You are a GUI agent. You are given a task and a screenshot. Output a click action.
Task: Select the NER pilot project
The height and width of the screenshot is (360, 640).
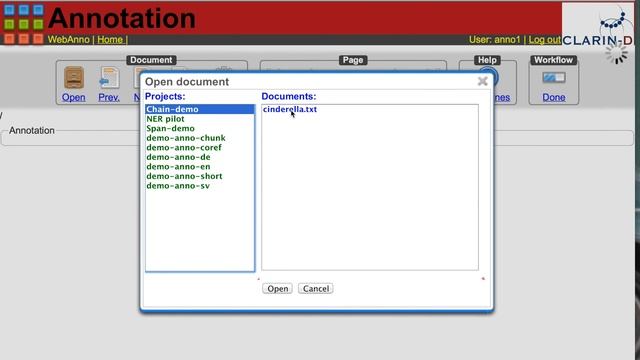tap(200, 119)
